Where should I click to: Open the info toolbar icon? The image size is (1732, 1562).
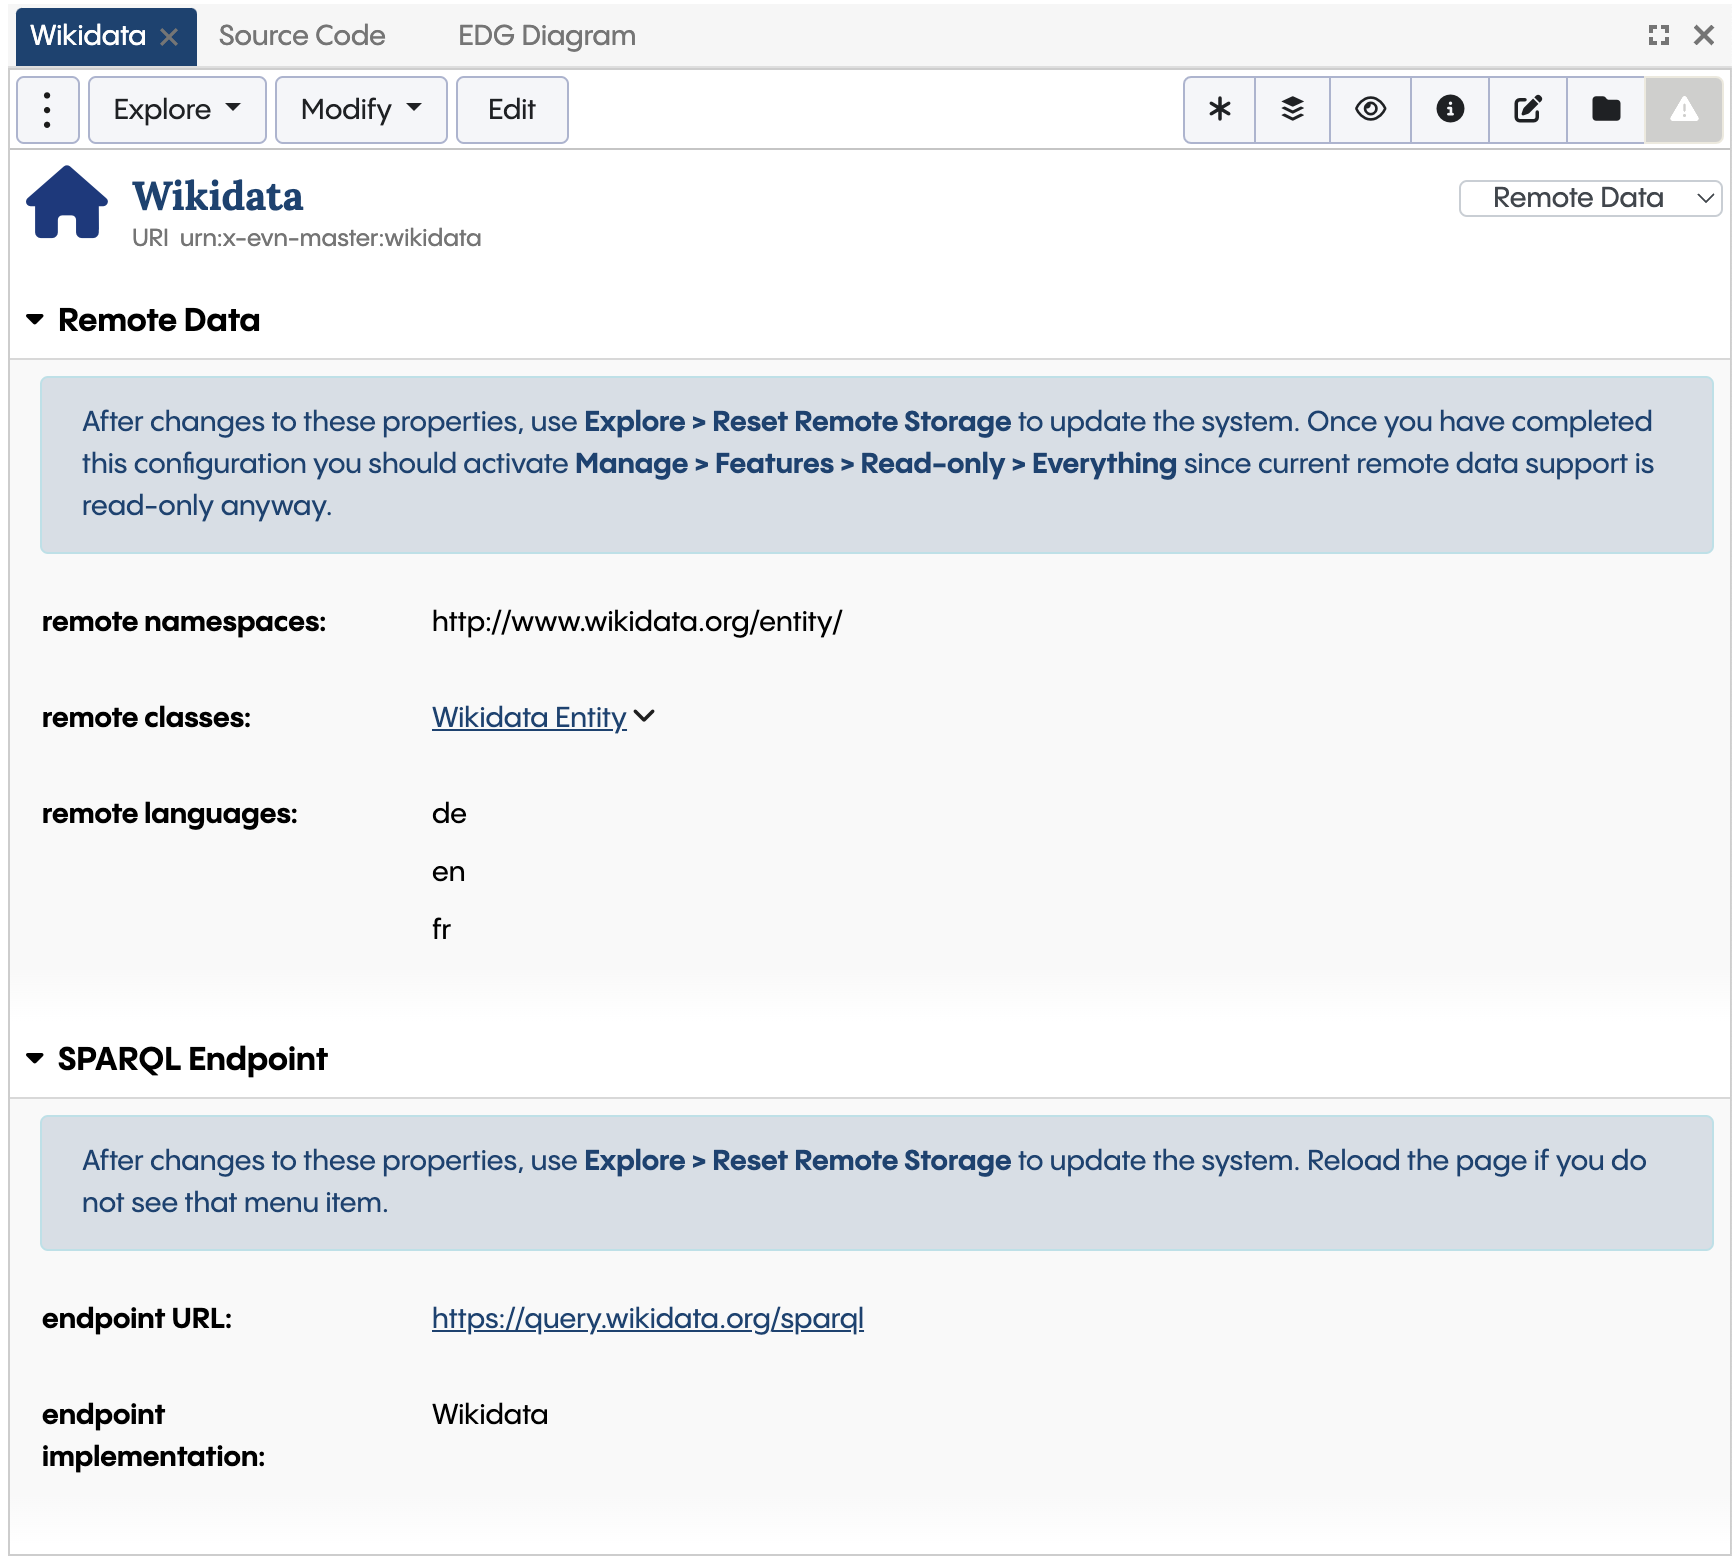click(x=1449, y=110)
